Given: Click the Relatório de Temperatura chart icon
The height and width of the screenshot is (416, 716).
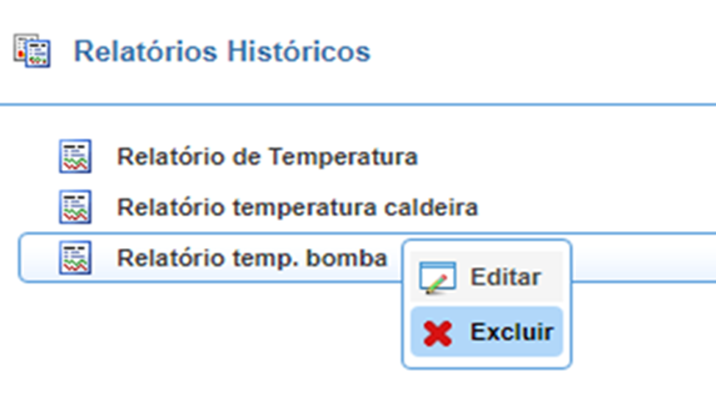Looking at the screenshot, I should coord(75,156).
